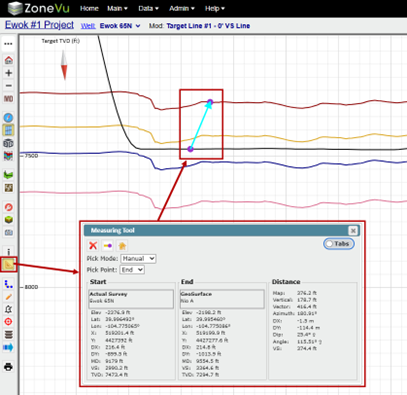Open the red wrench settings icon
407x395 pixels.
click(8, 207)
